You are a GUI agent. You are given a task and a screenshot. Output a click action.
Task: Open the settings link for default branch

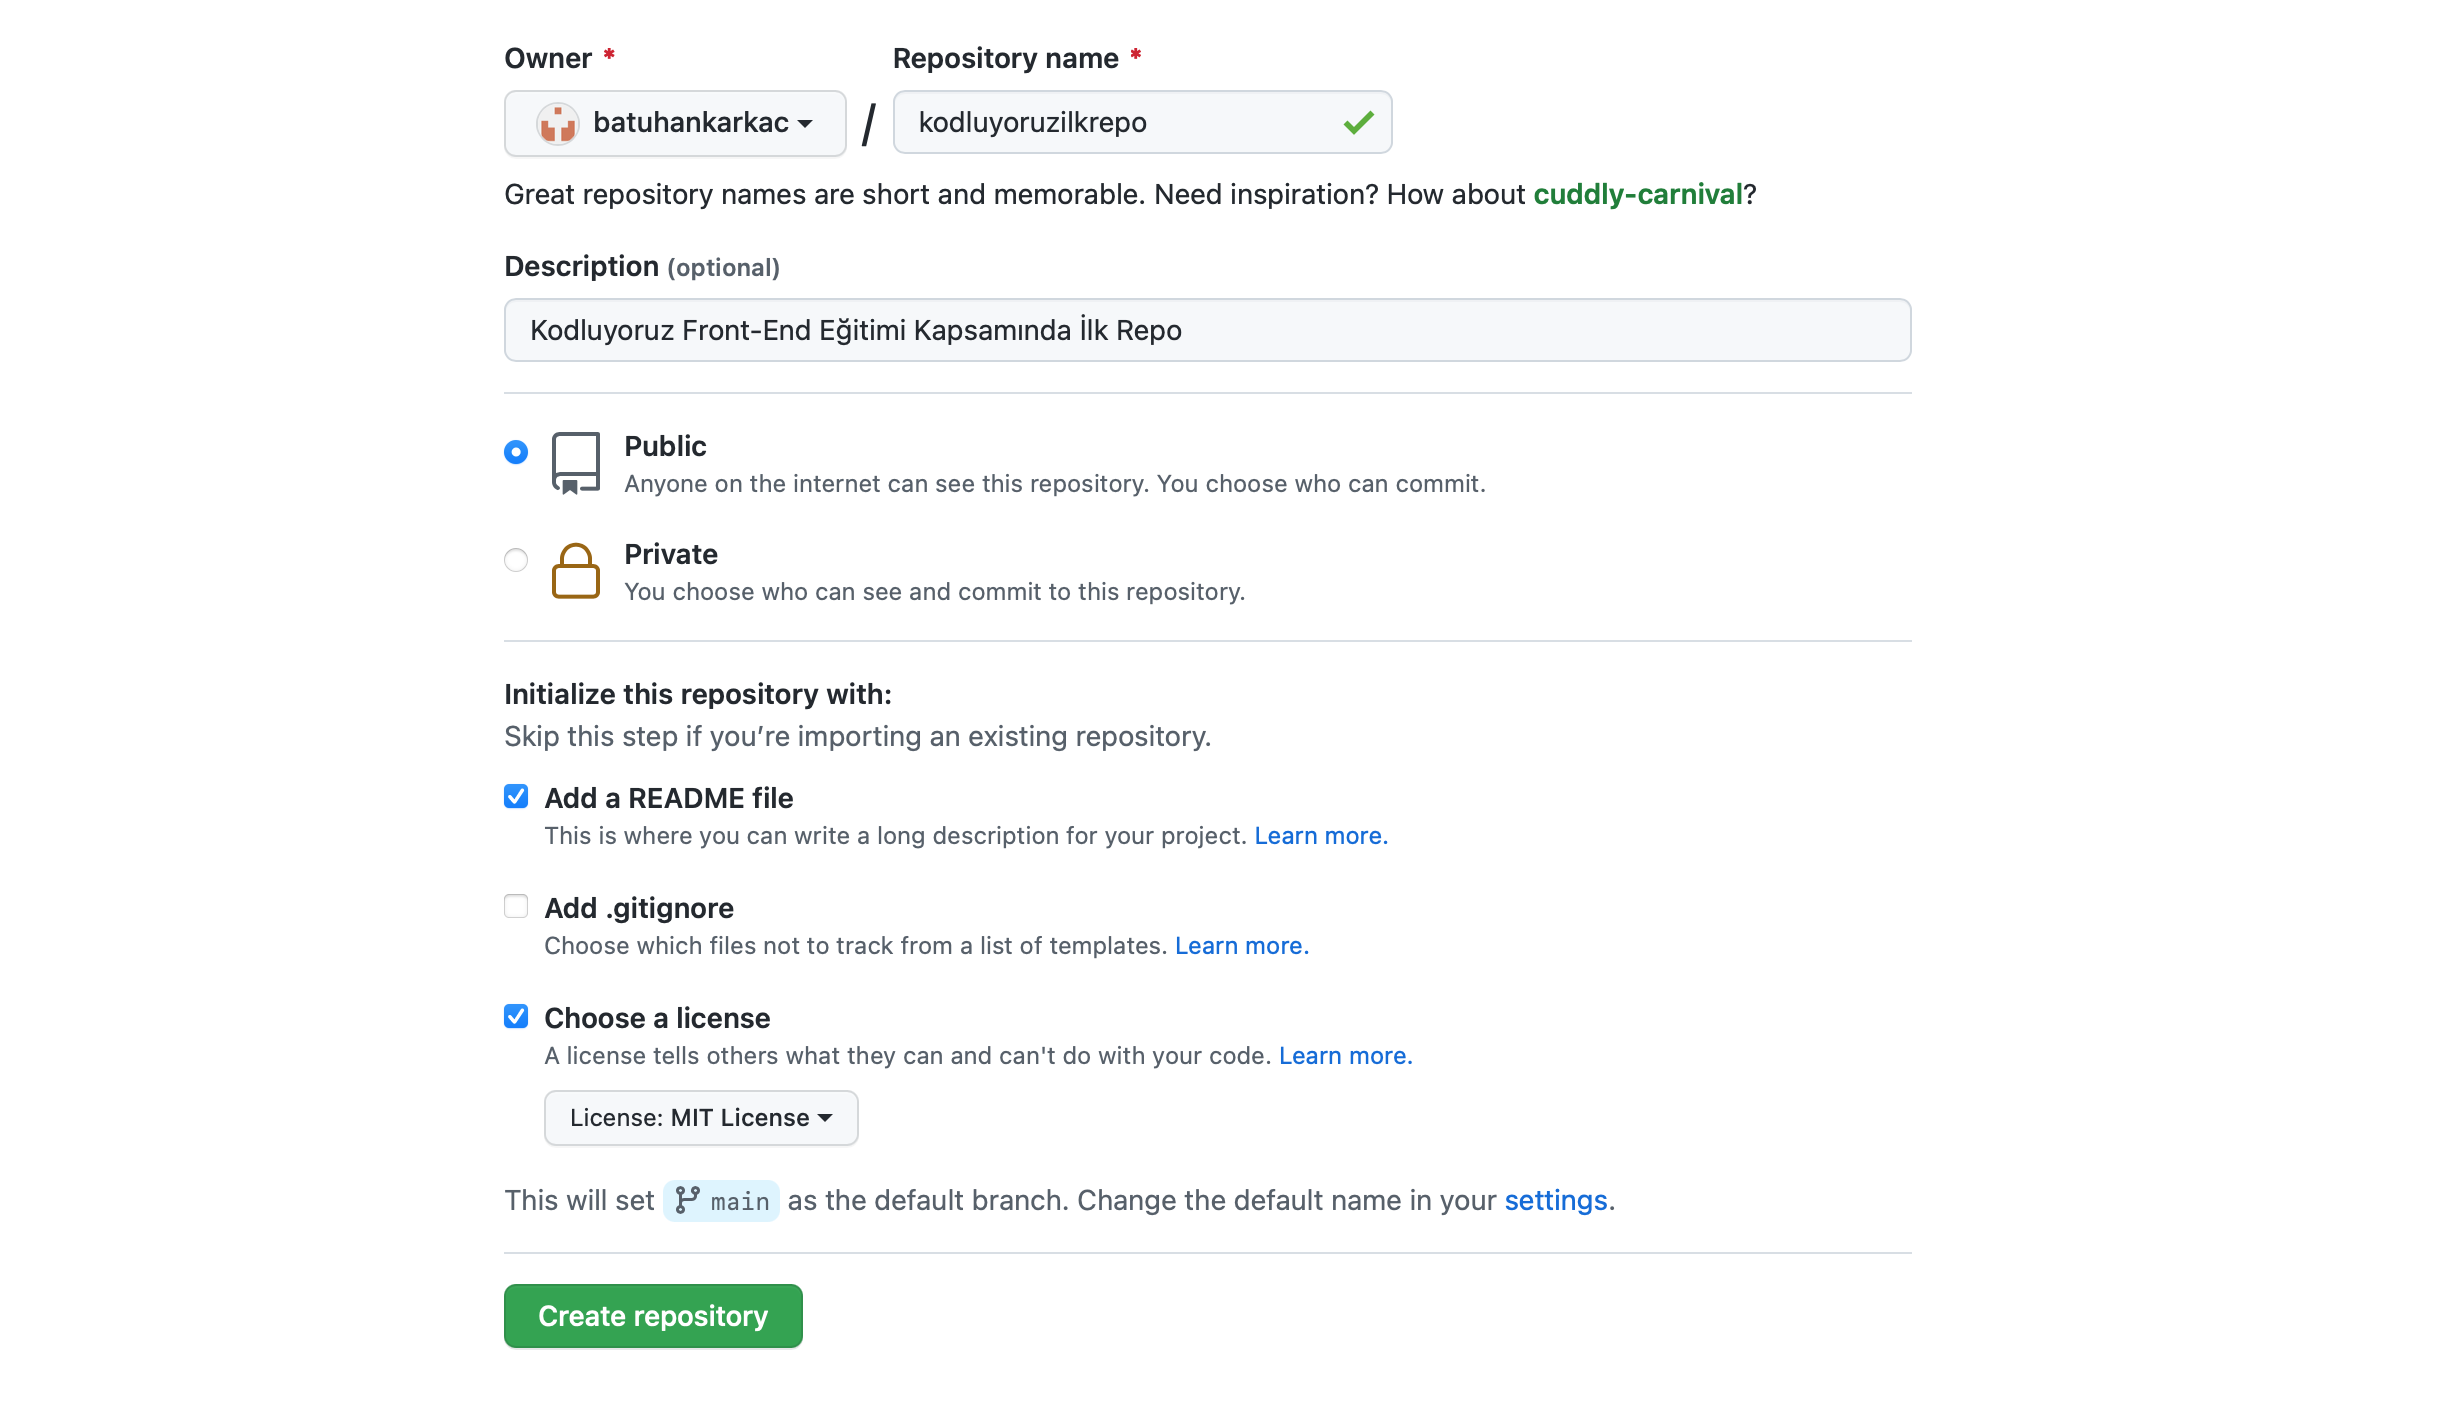pos(1556,1200)
